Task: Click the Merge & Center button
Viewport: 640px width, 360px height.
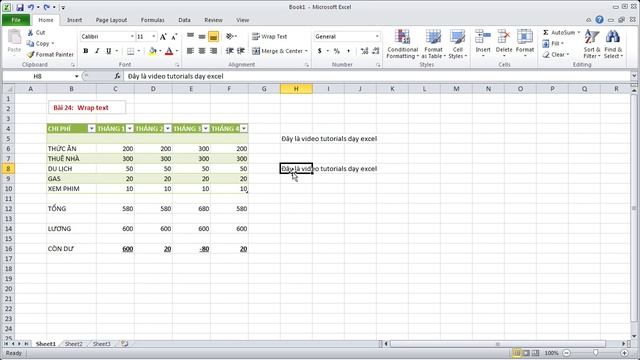Action: [277, 51]
